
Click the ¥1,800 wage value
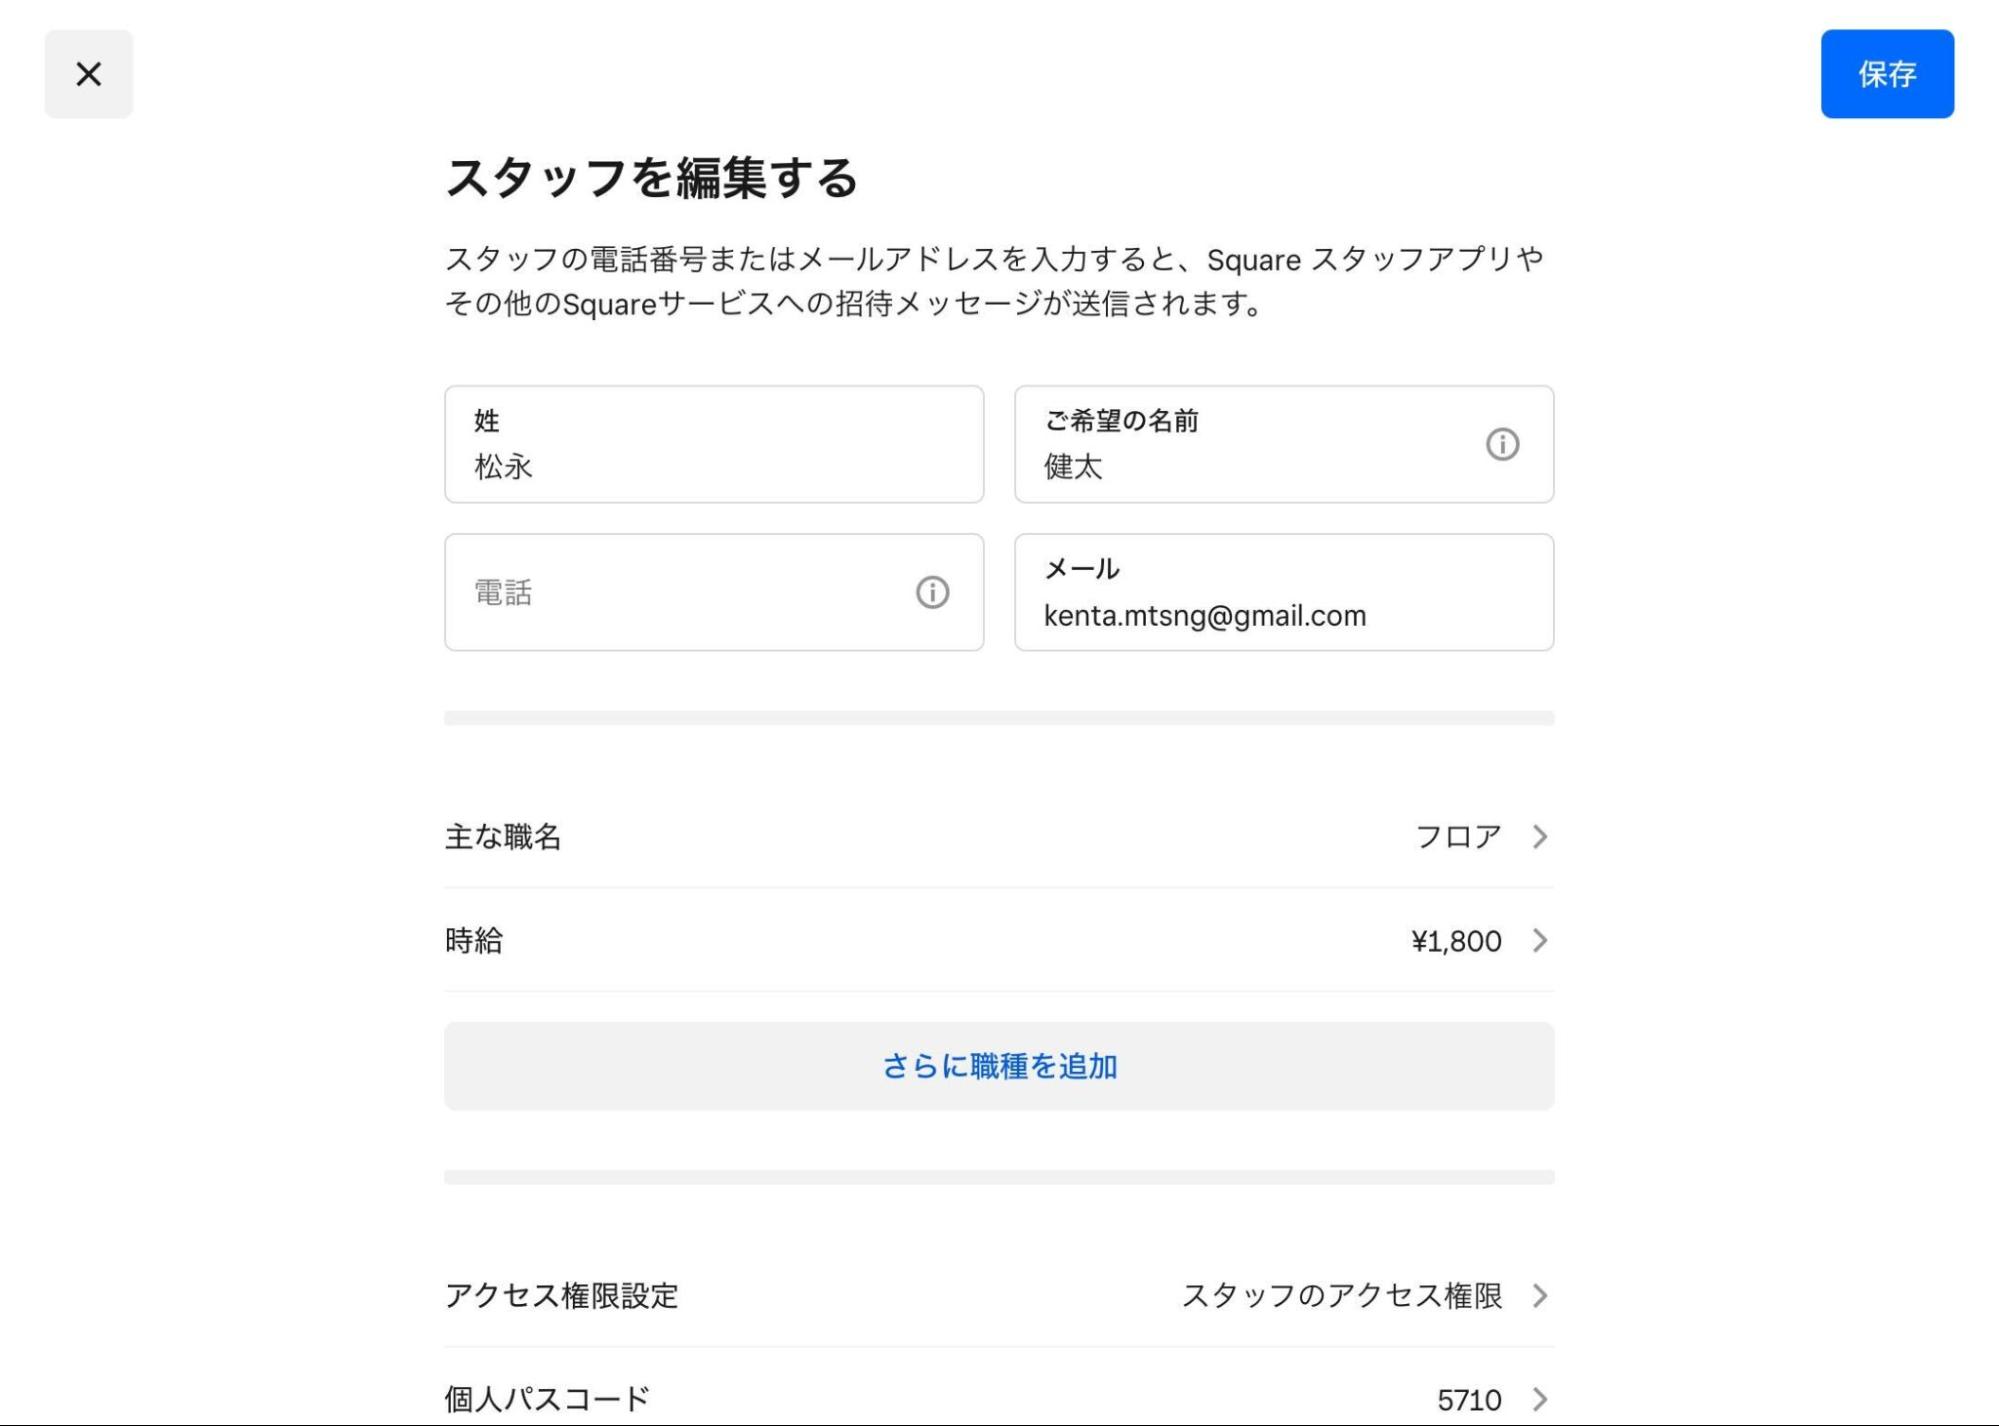[x=1455, y=940]
